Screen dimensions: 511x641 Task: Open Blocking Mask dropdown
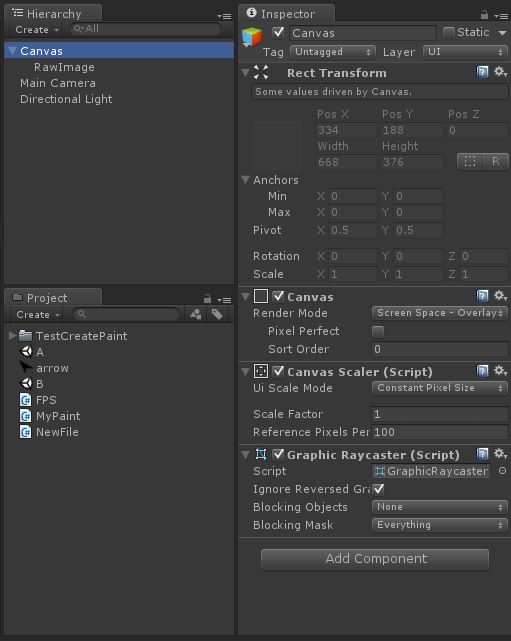pos(439,524)
